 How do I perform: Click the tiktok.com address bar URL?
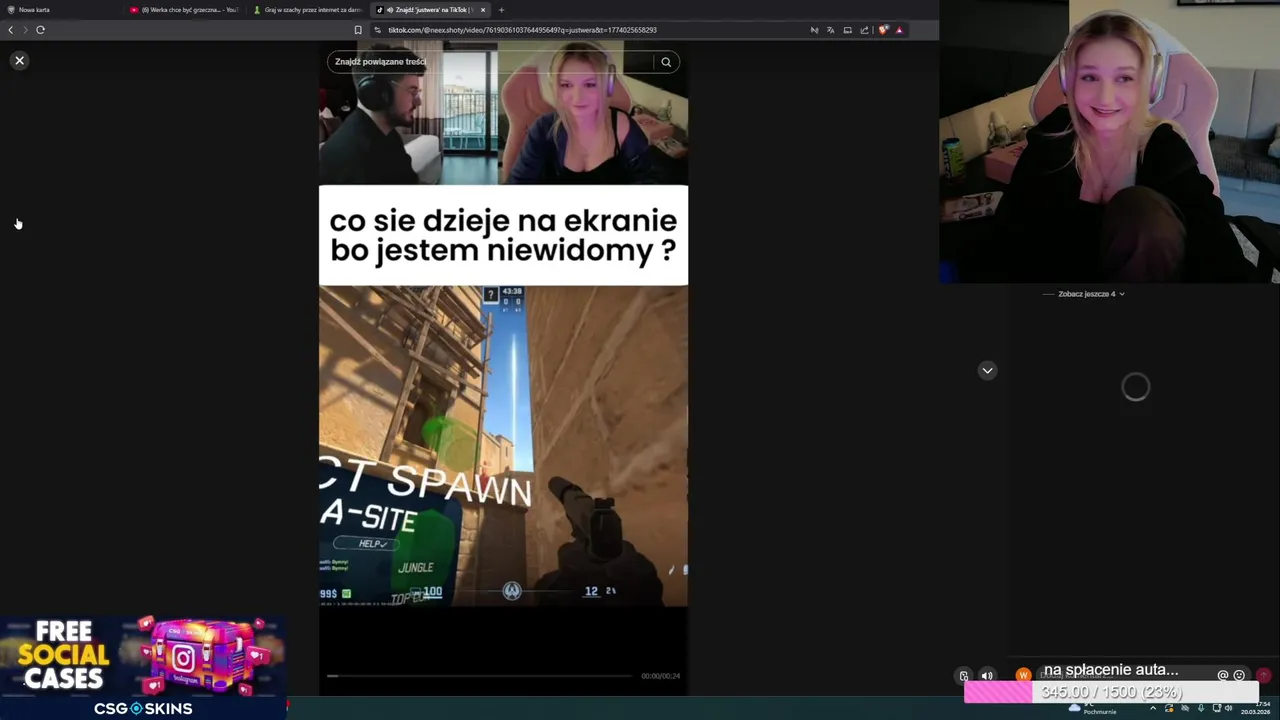click(522, 30)
